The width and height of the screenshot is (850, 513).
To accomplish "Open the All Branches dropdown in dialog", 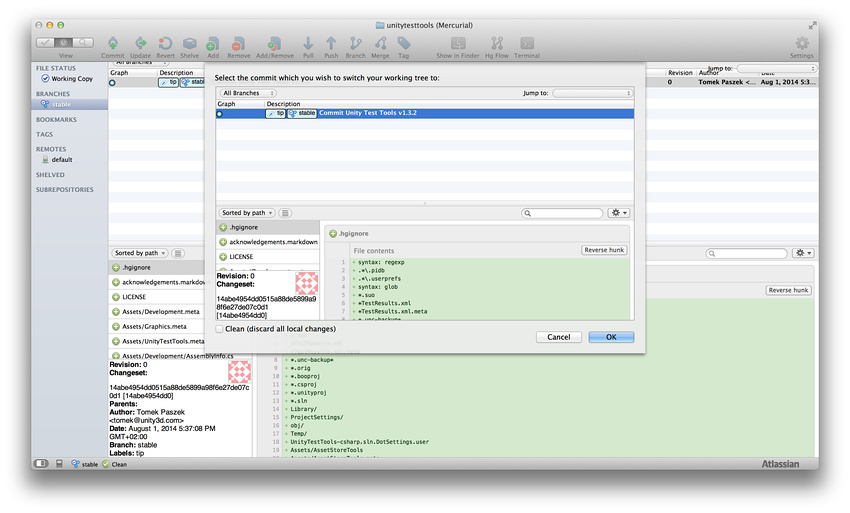I will [x=248, y=93].
